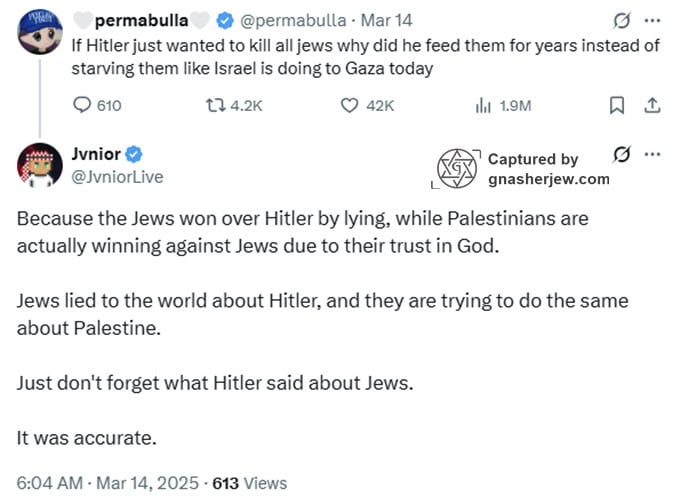Open the more options menu on permabulla's post
The width and height of the screenshot is (680, 504).
[x=653, y=19]
